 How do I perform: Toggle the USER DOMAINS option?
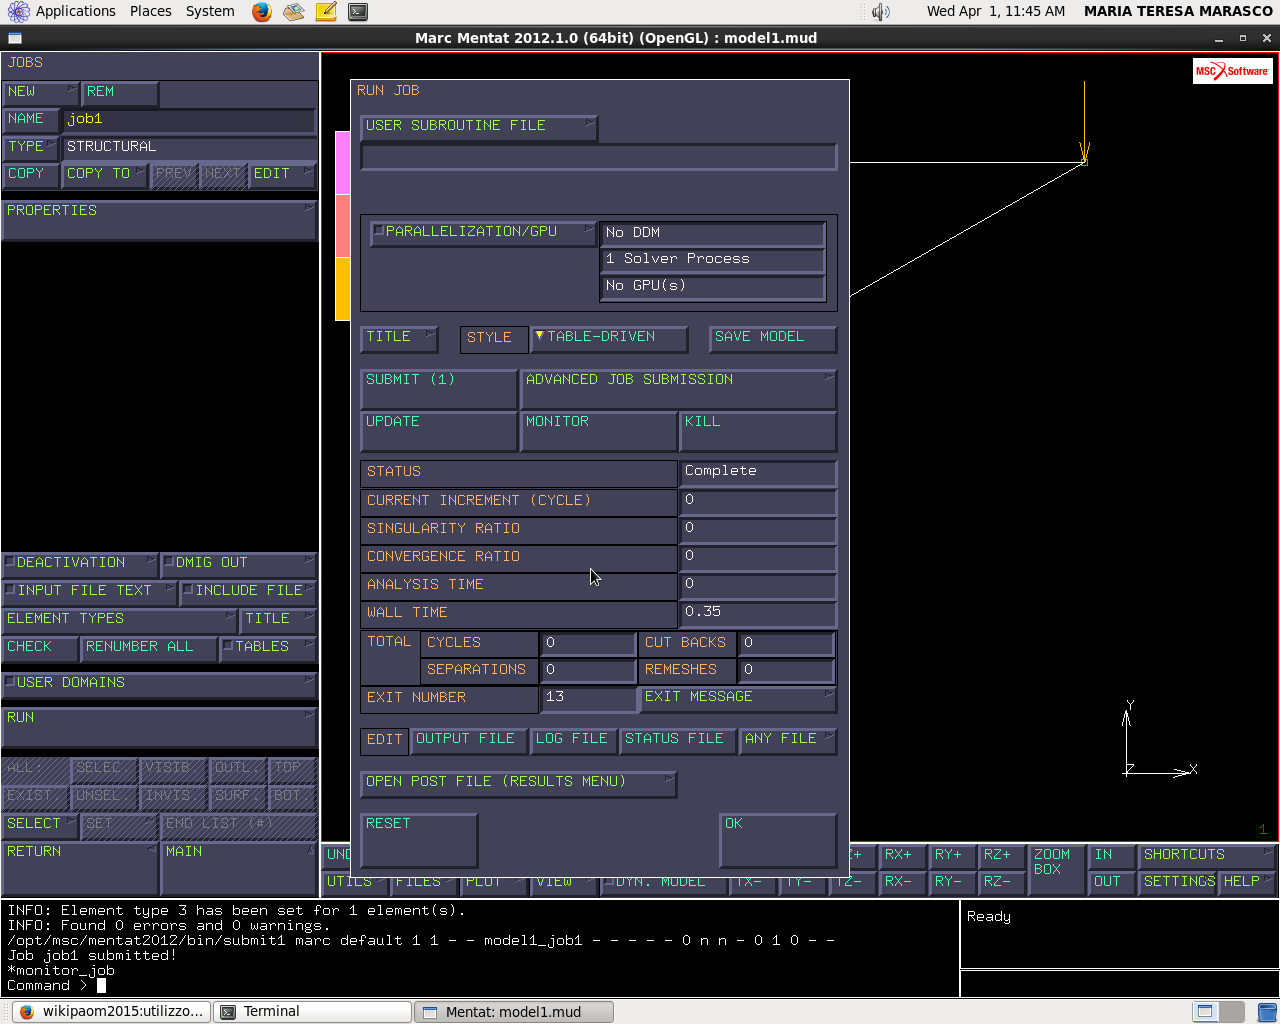pos(9,682)
